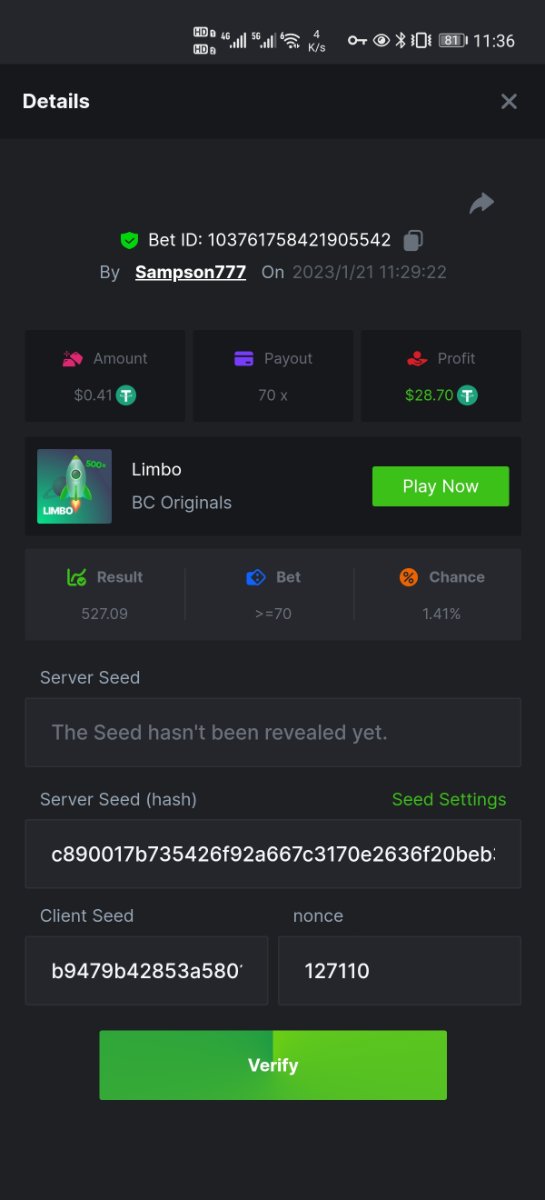The image size is (545, 1200).
Task: Tap the blue Bet ticket icon
Action: pyautogui.click(x=255, y=577)
